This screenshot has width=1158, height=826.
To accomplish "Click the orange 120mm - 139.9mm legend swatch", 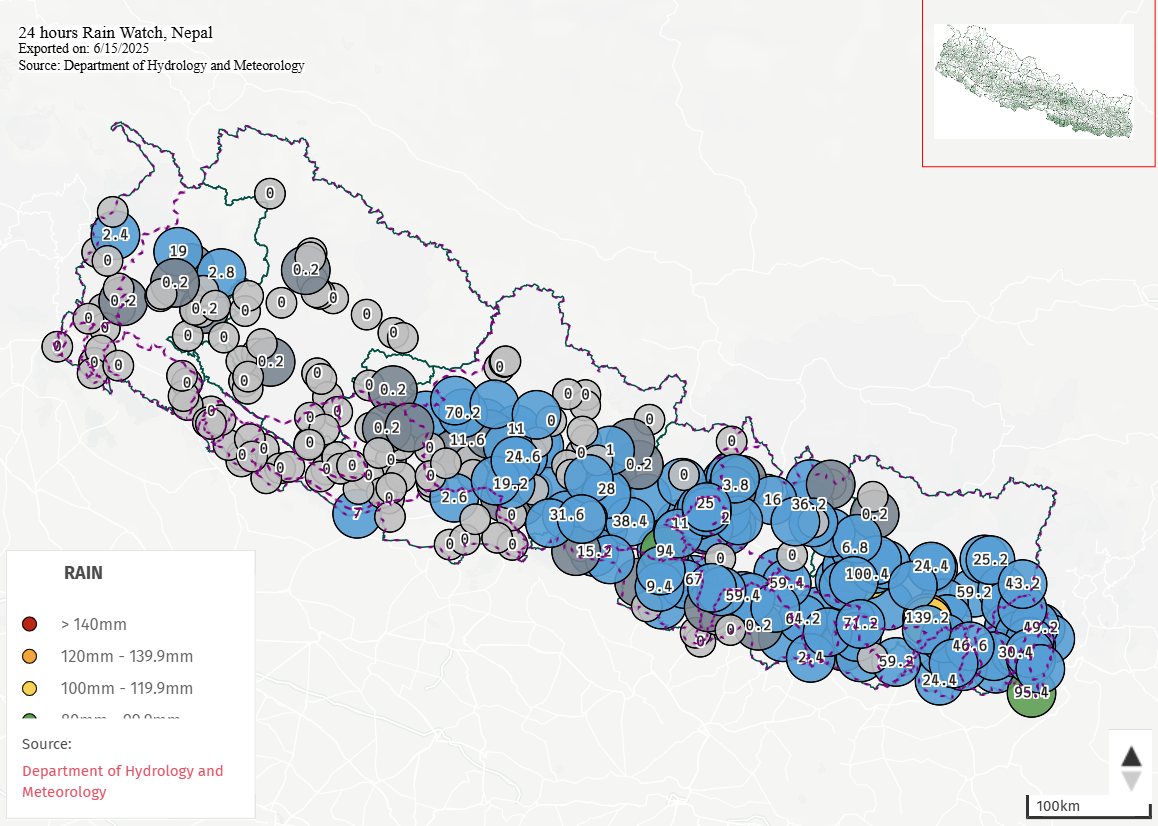I will 29,657.
